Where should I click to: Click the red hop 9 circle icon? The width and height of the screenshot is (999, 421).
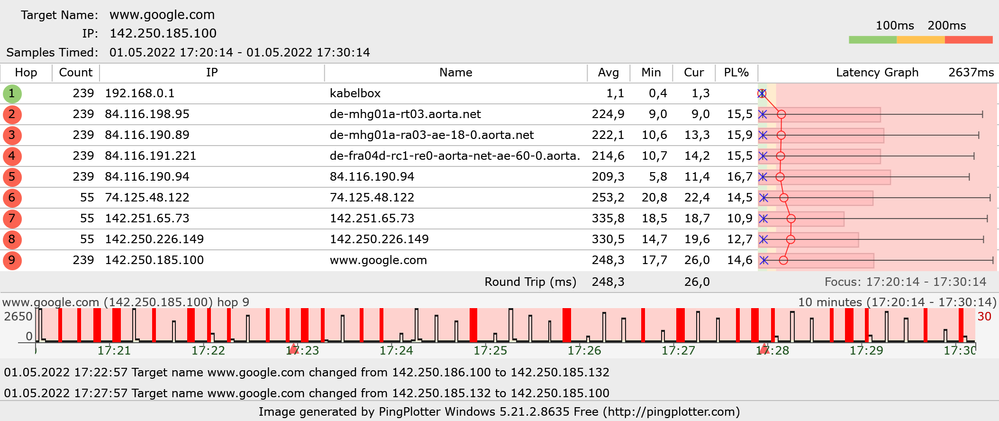coord(12,260)
